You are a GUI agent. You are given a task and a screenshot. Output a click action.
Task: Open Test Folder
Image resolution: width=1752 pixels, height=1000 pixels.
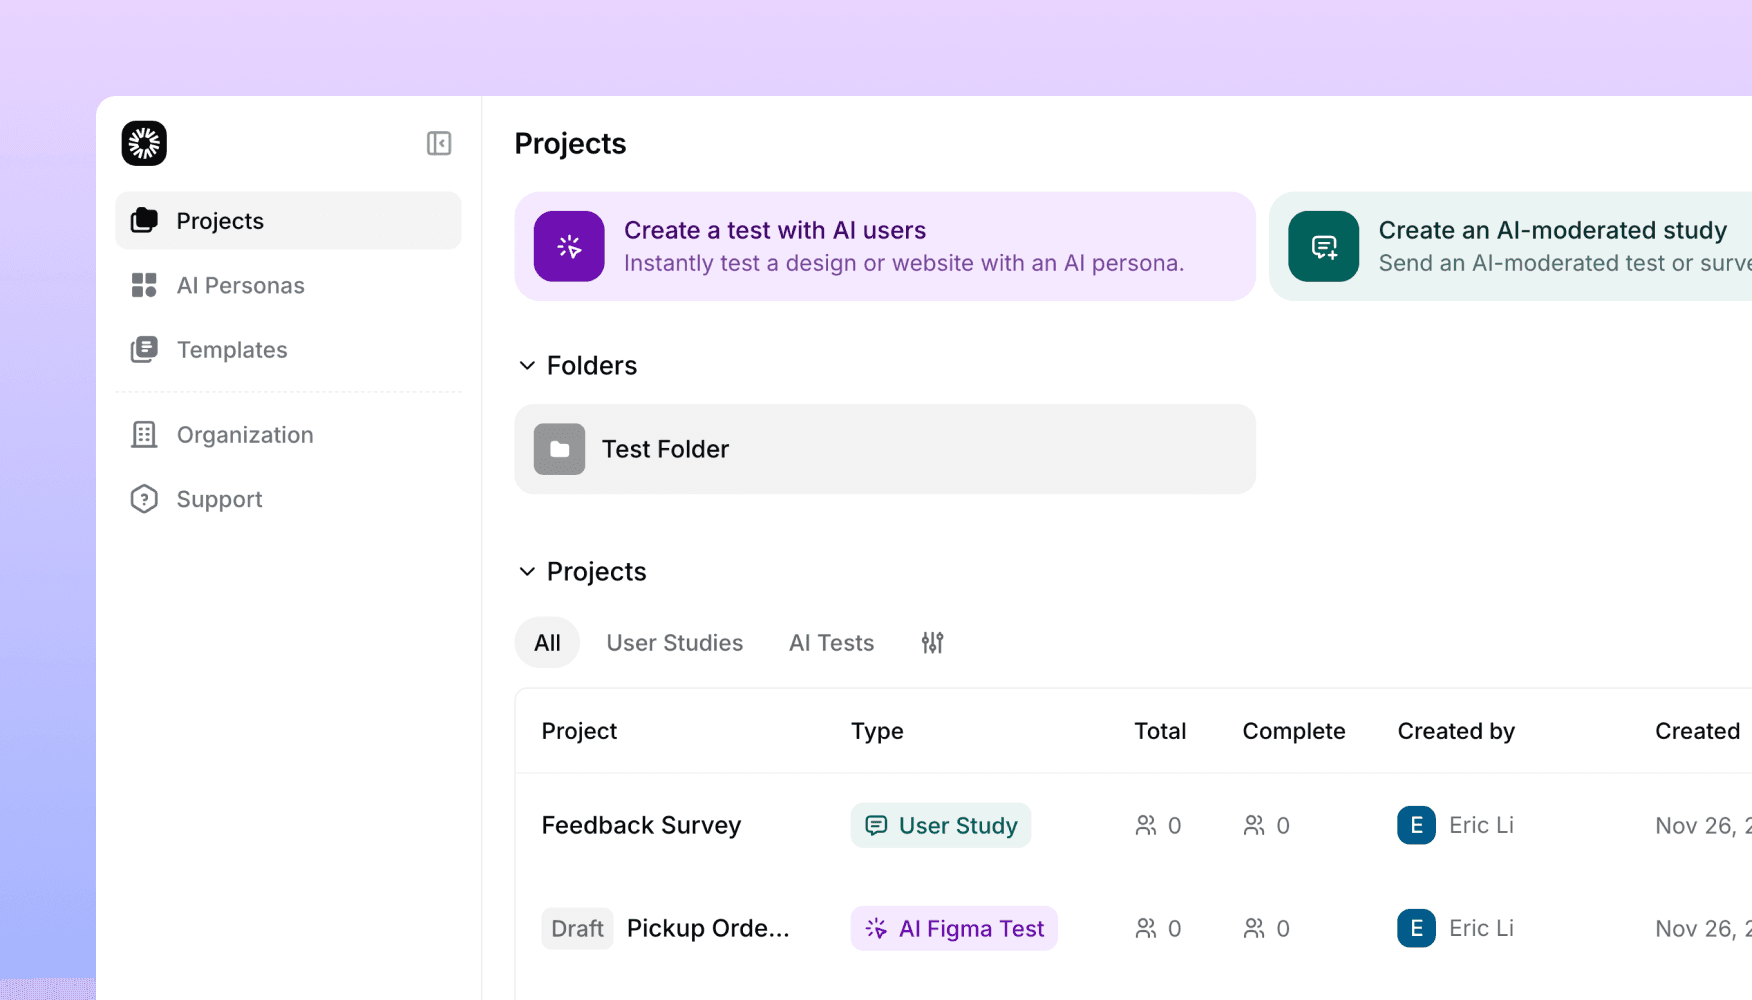884,449
